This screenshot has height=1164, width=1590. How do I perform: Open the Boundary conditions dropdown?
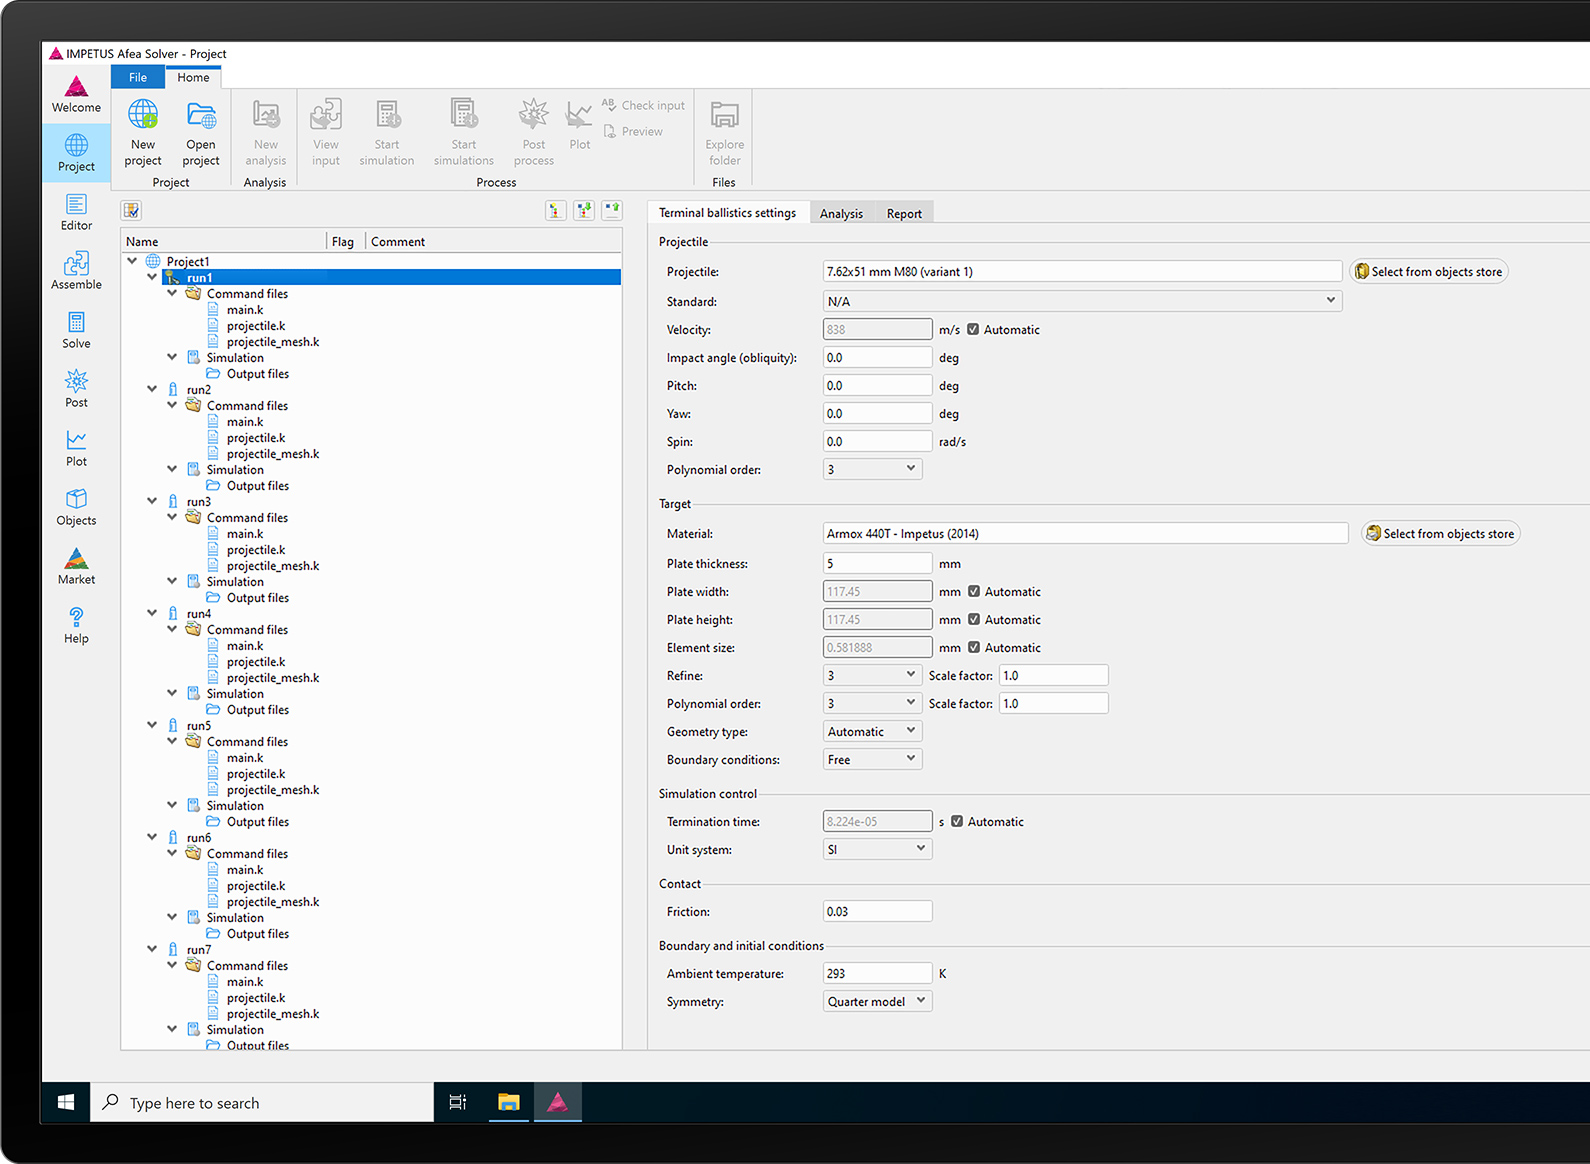(x=872, y=759)
